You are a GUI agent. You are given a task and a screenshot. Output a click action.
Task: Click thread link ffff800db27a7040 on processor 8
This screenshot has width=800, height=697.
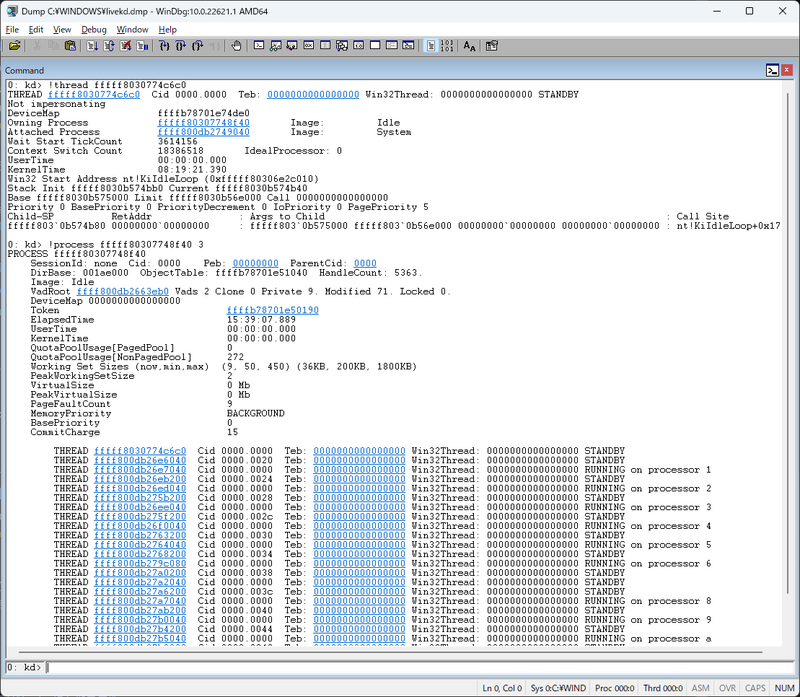pos(140,601)
